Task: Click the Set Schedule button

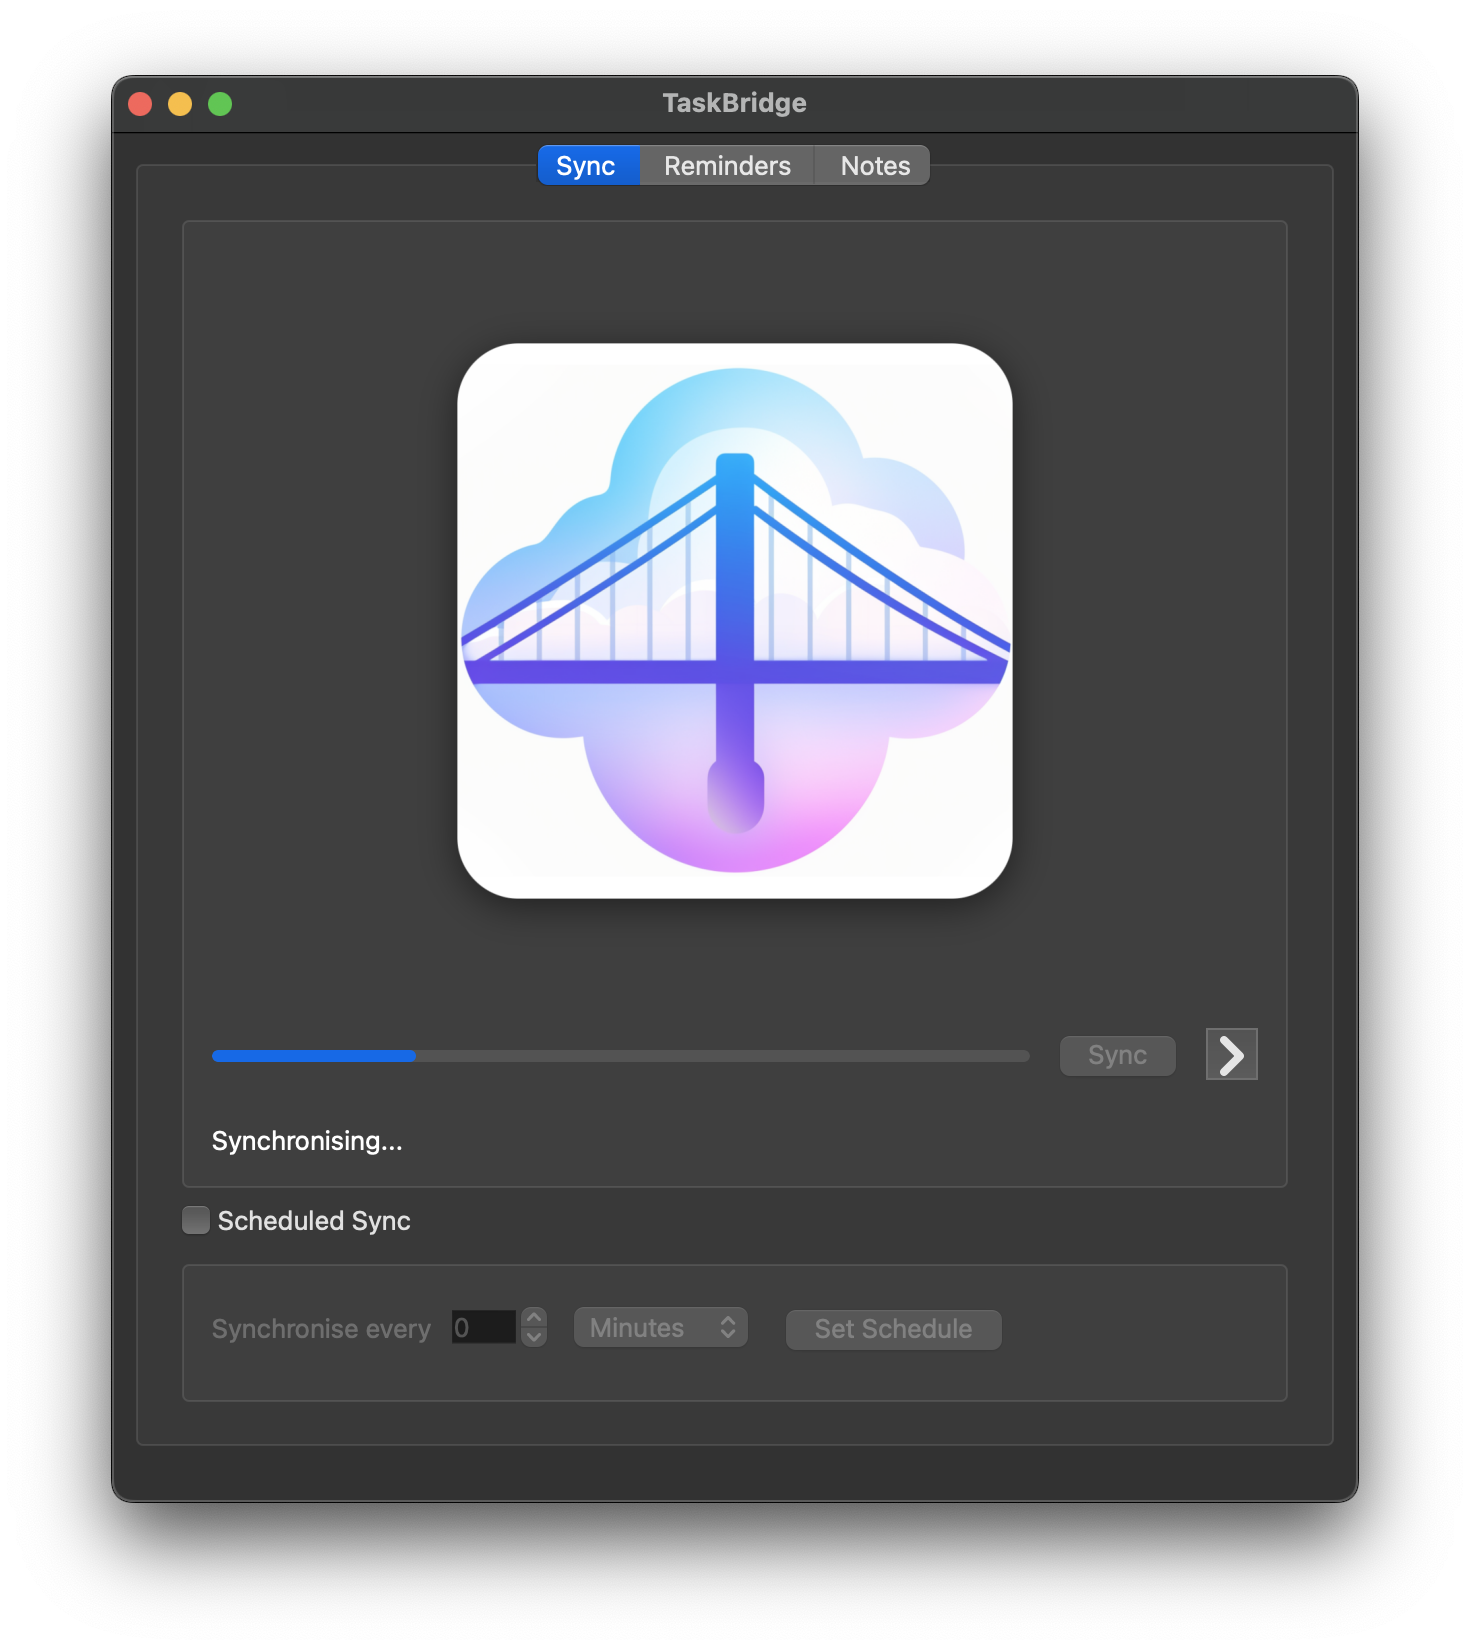Action: 894,1329
